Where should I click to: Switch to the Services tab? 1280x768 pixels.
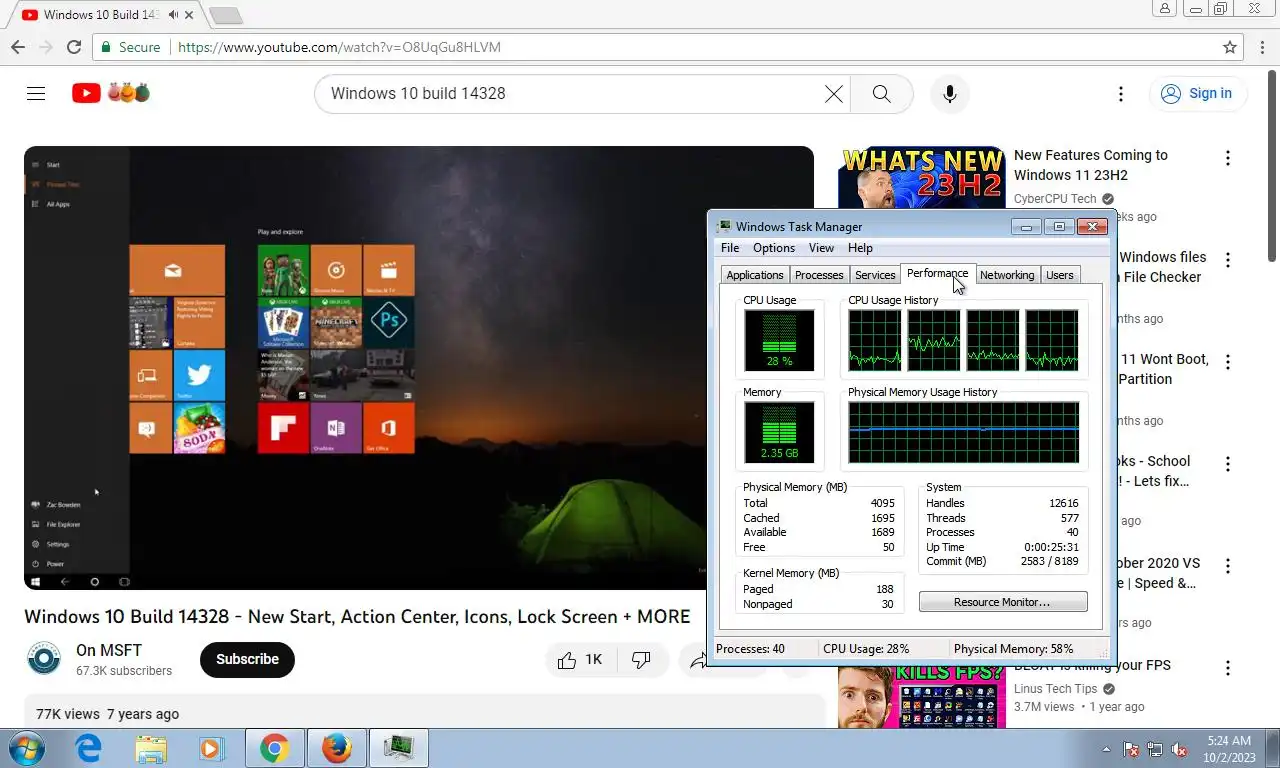[x=875, y=275]
